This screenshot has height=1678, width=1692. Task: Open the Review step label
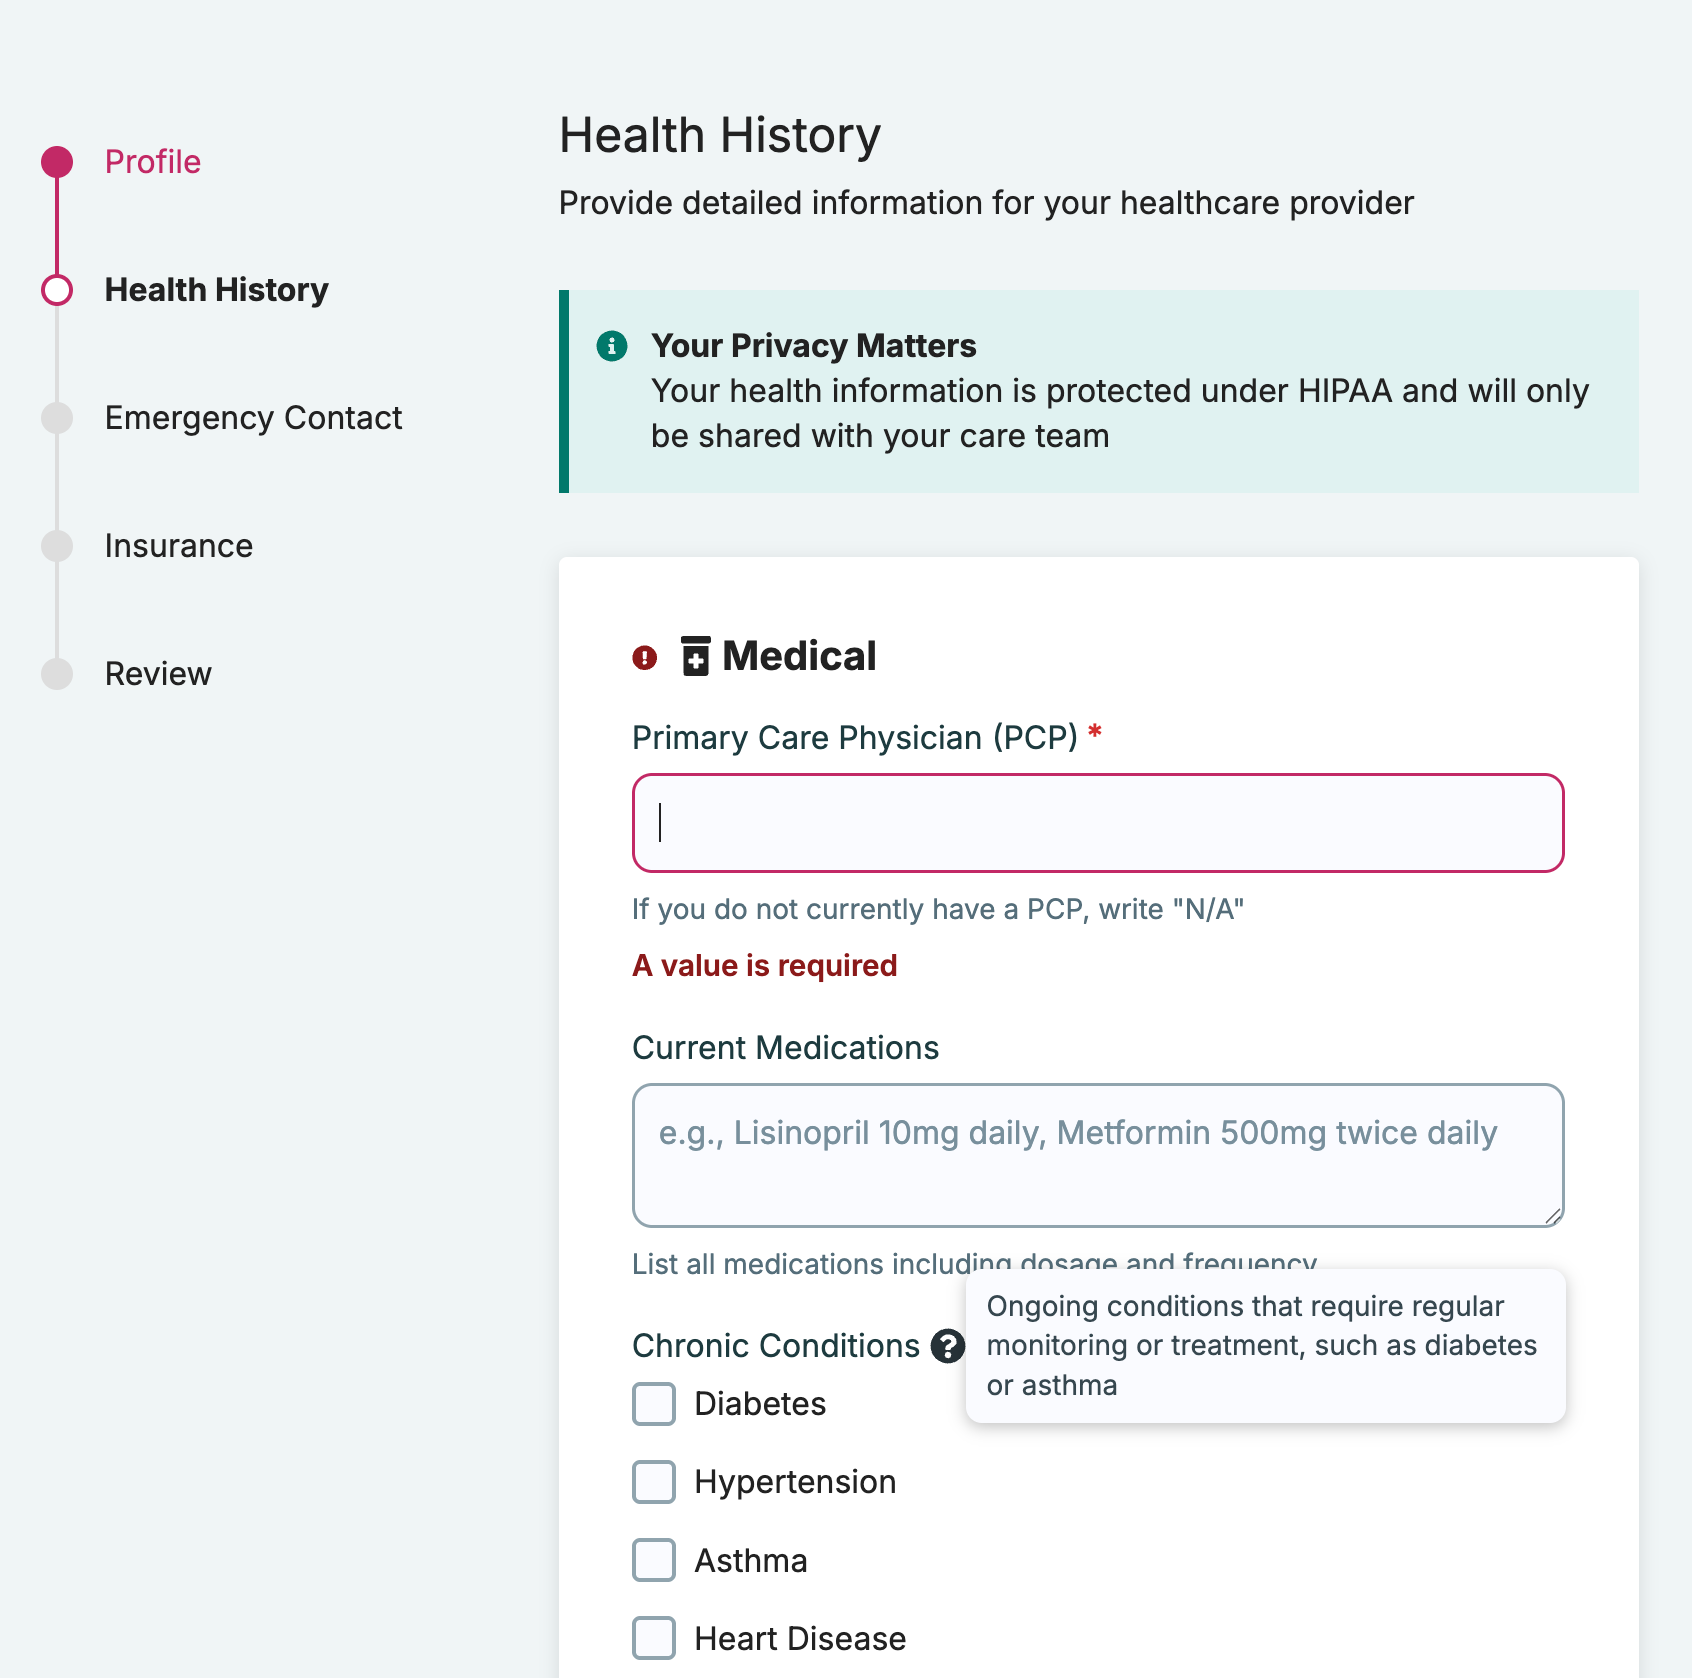point(158,674)
